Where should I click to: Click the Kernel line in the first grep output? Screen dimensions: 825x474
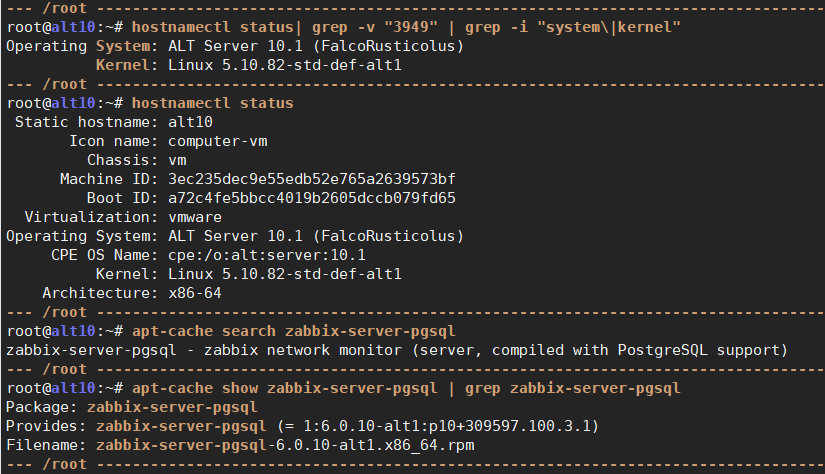pyautogui.click(x=249, y=65)
